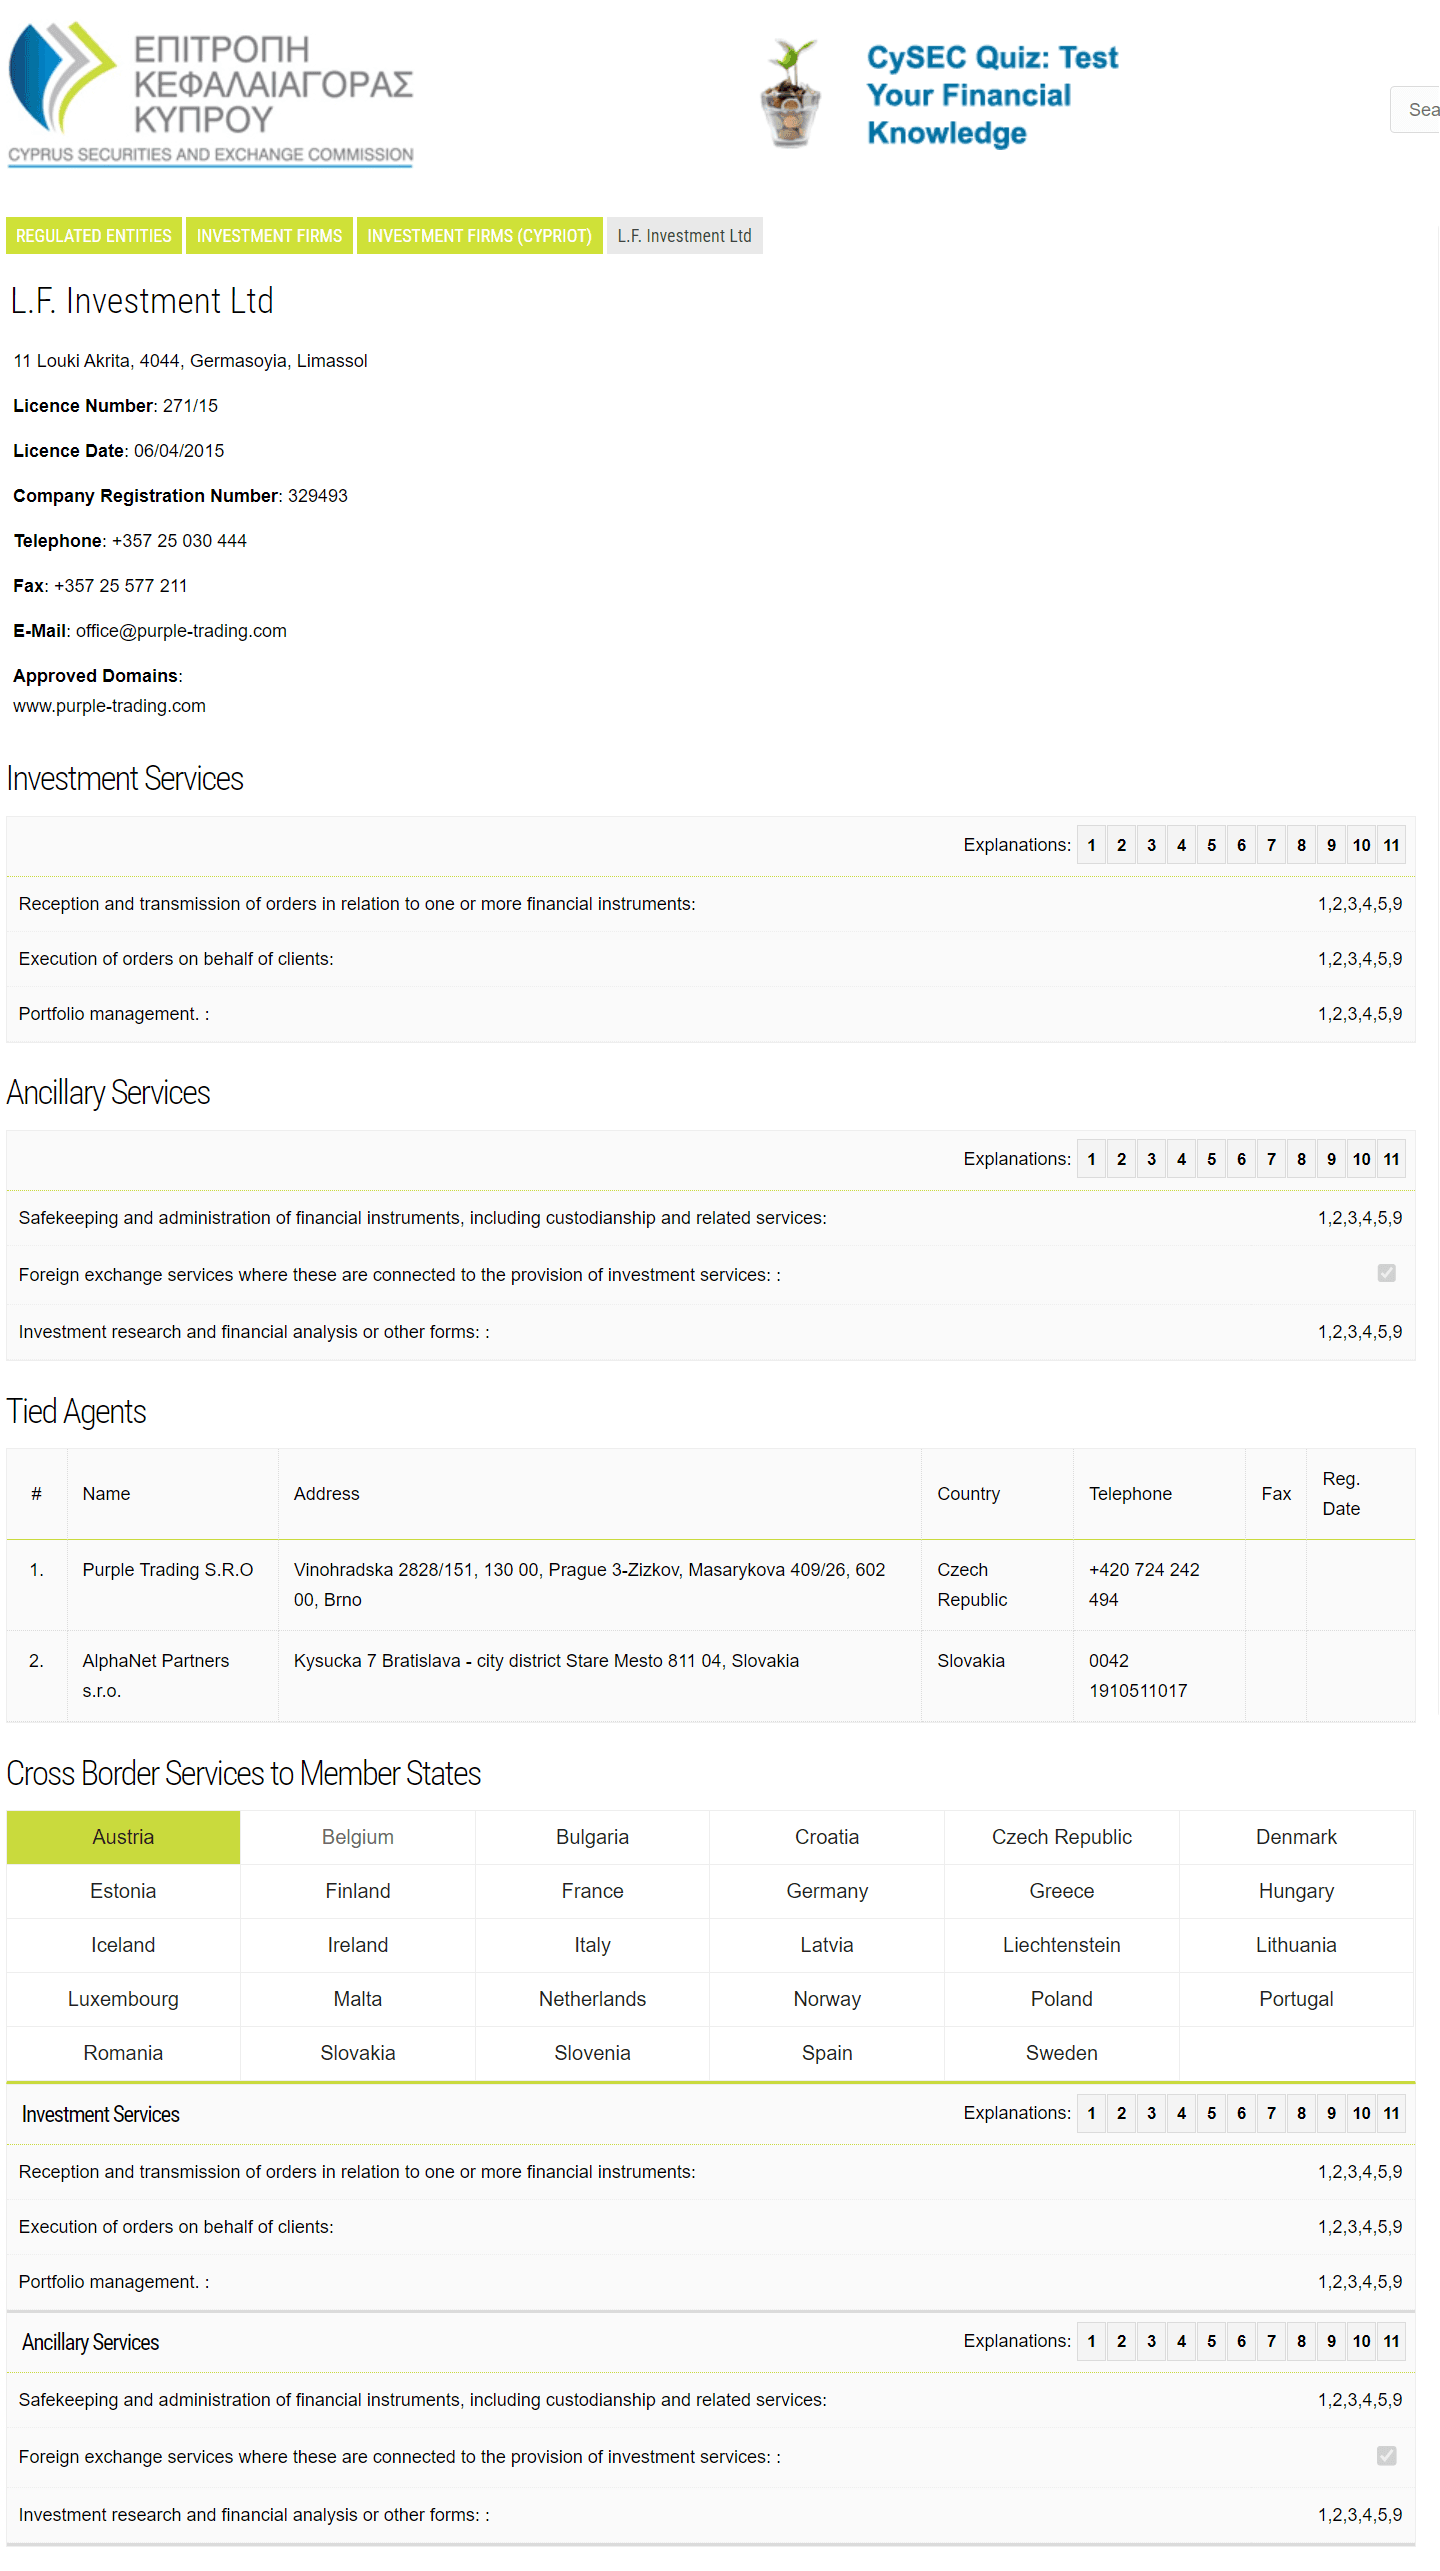Select the Iceland member state tab
This screenshot has width=1440, height=2571.
(123, 1945)
